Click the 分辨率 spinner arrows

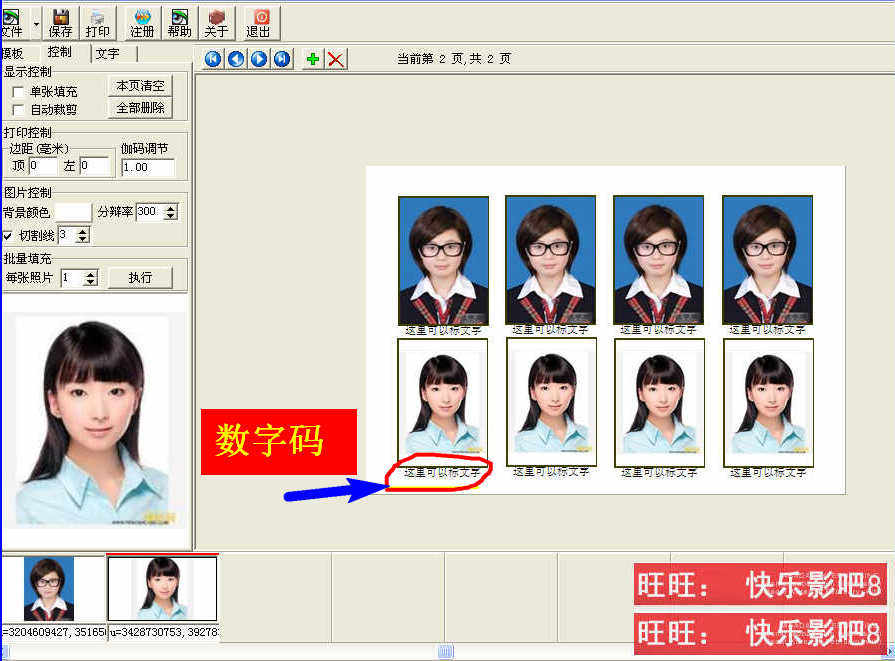(x=171, y=212)
